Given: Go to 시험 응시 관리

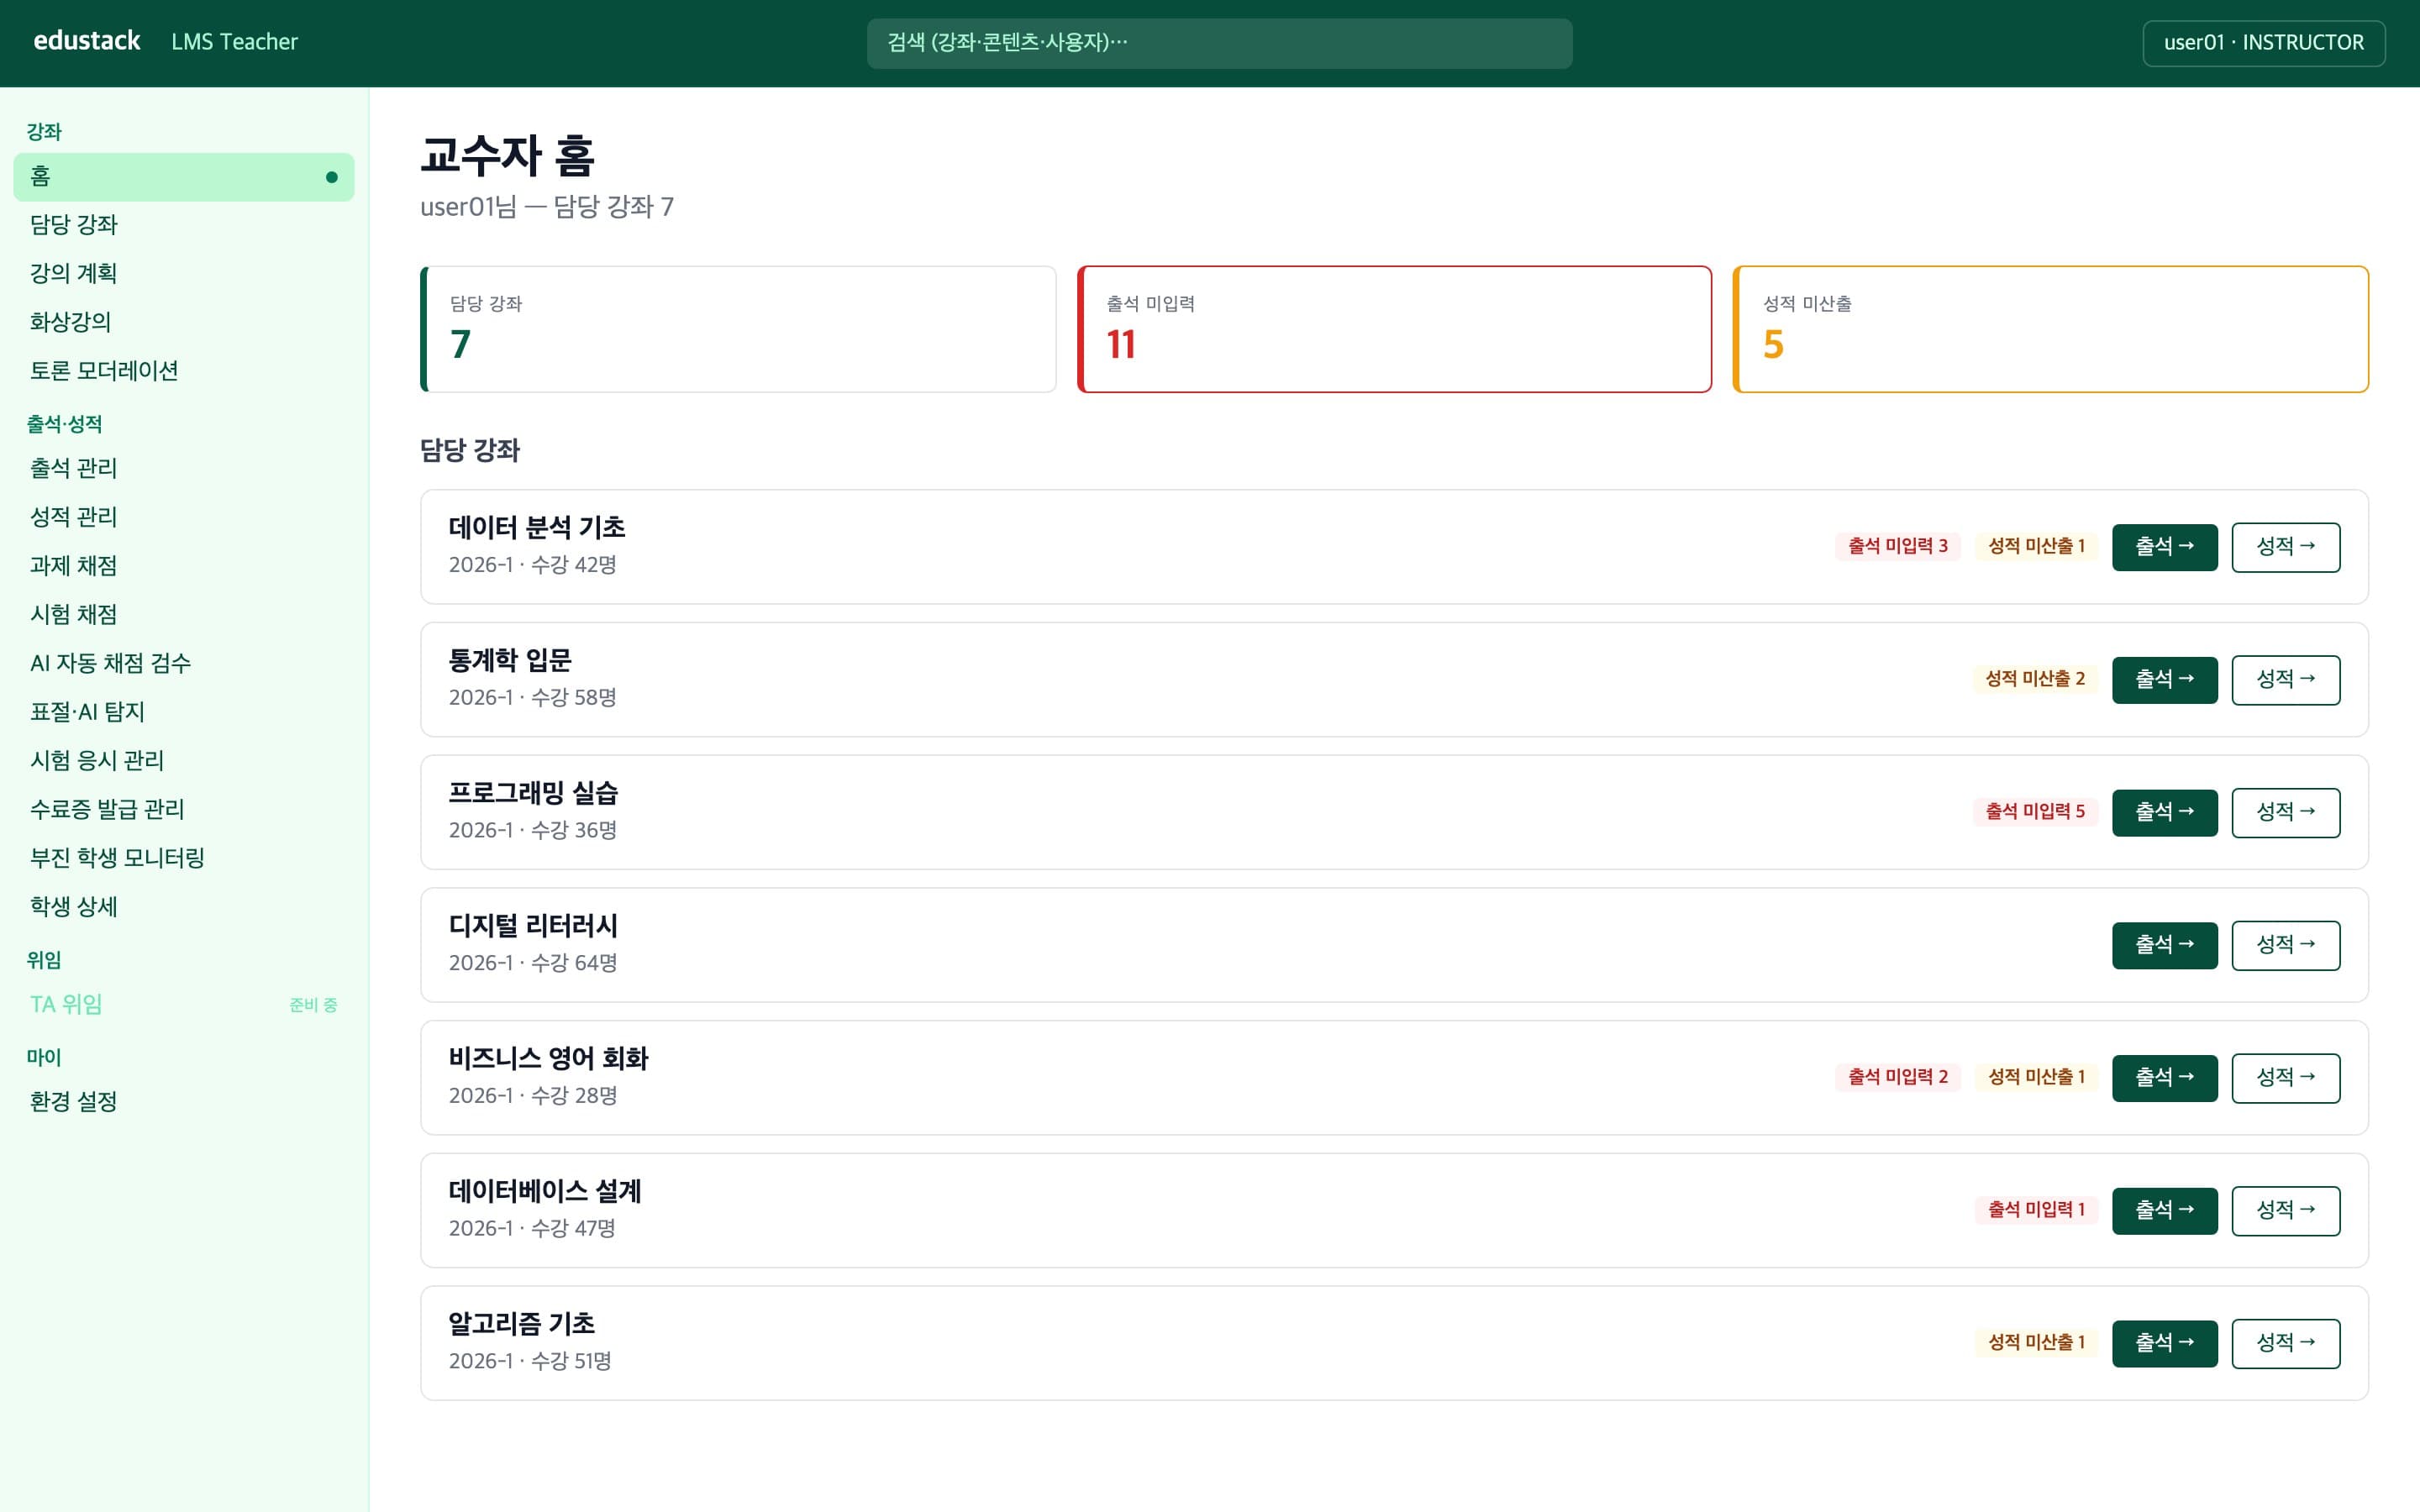Looking at the screenshot, I should pyautogui.click(x=184, y=760).
